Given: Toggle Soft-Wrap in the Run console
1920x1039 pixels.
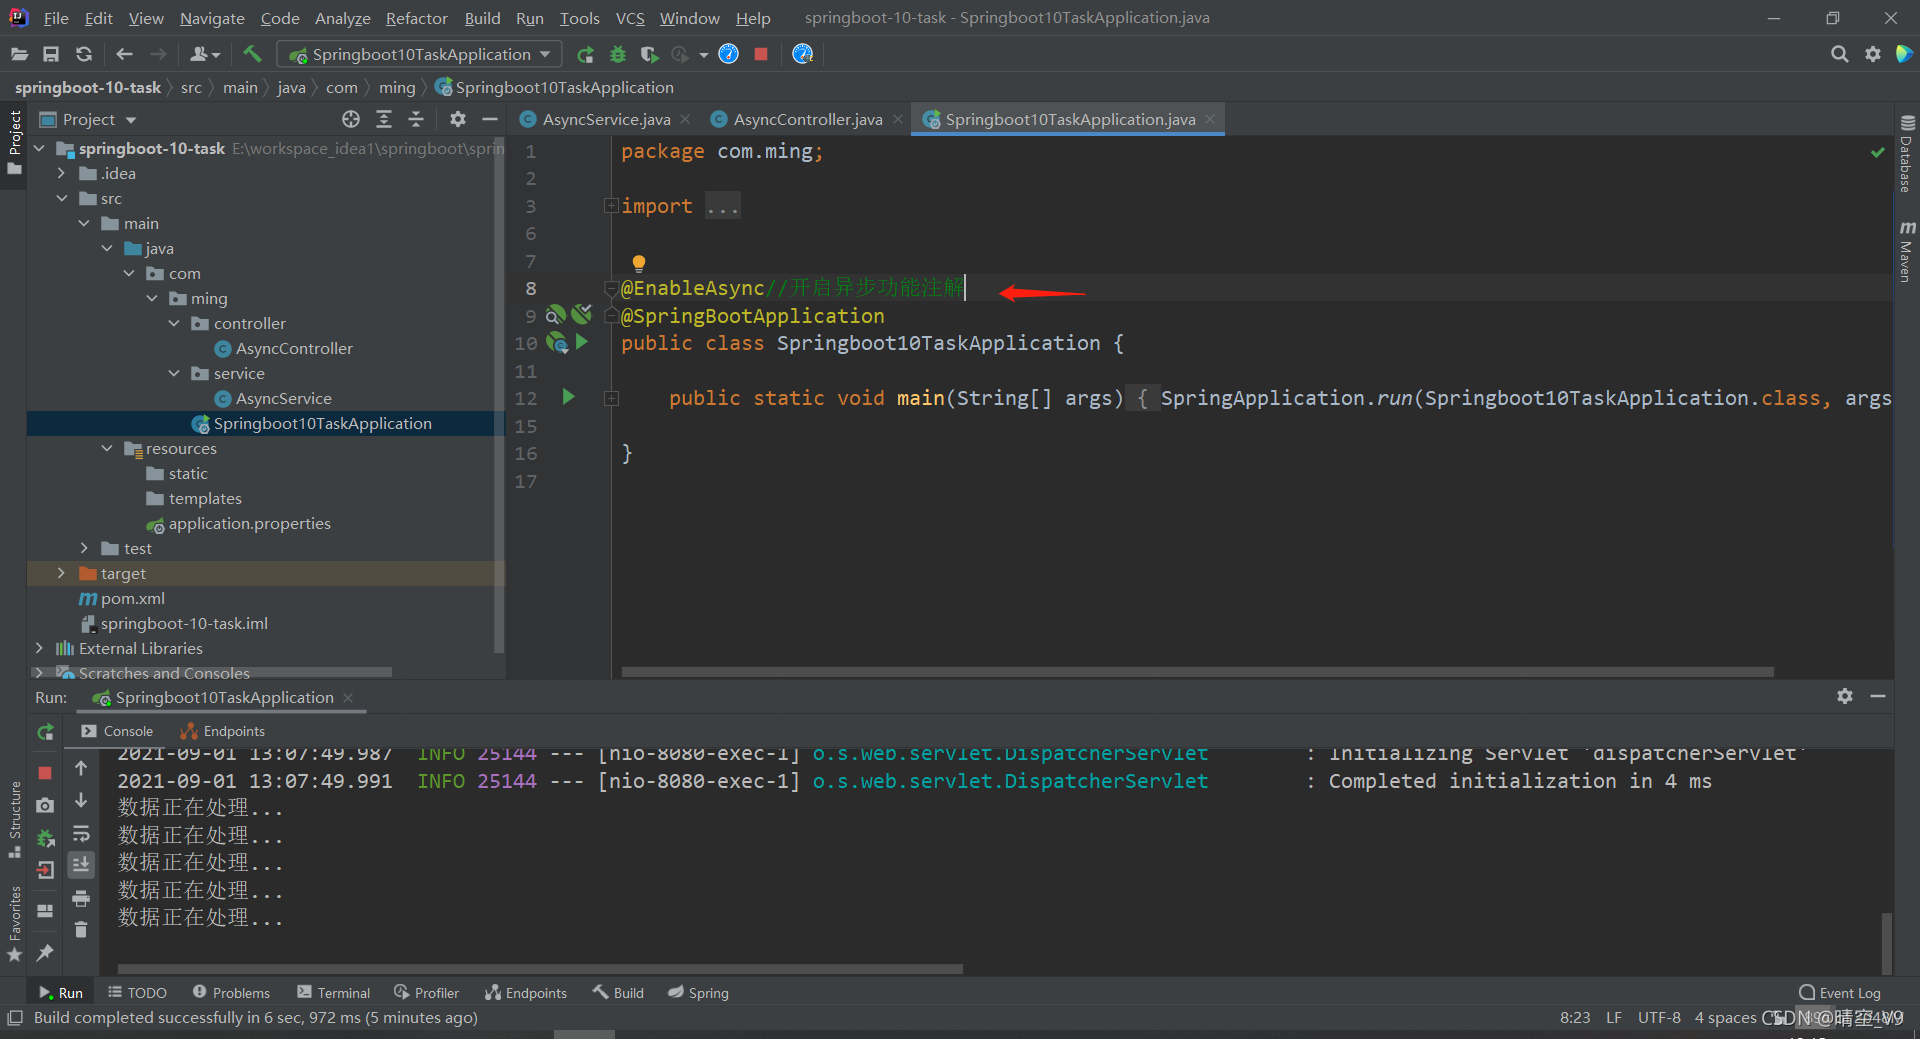Looking at the screenshot, I should click(x=81, y=833).
